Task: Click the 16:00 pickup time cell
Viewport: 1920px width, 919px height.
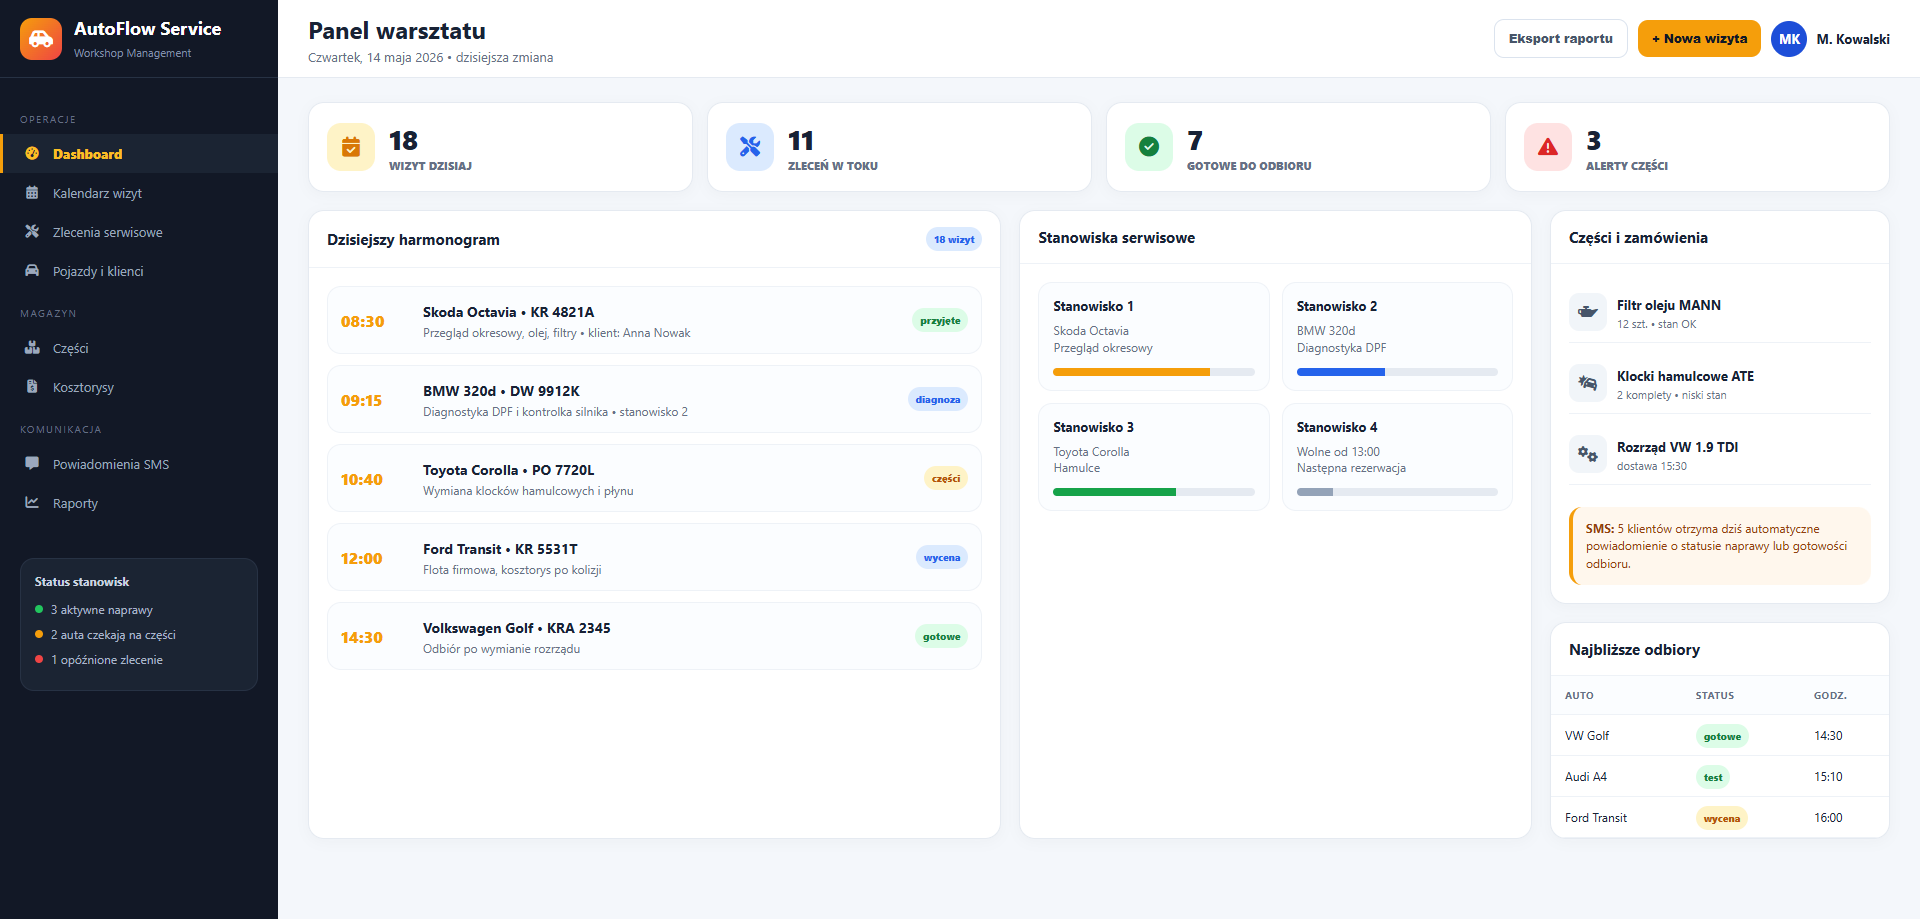Action: 1828,818
